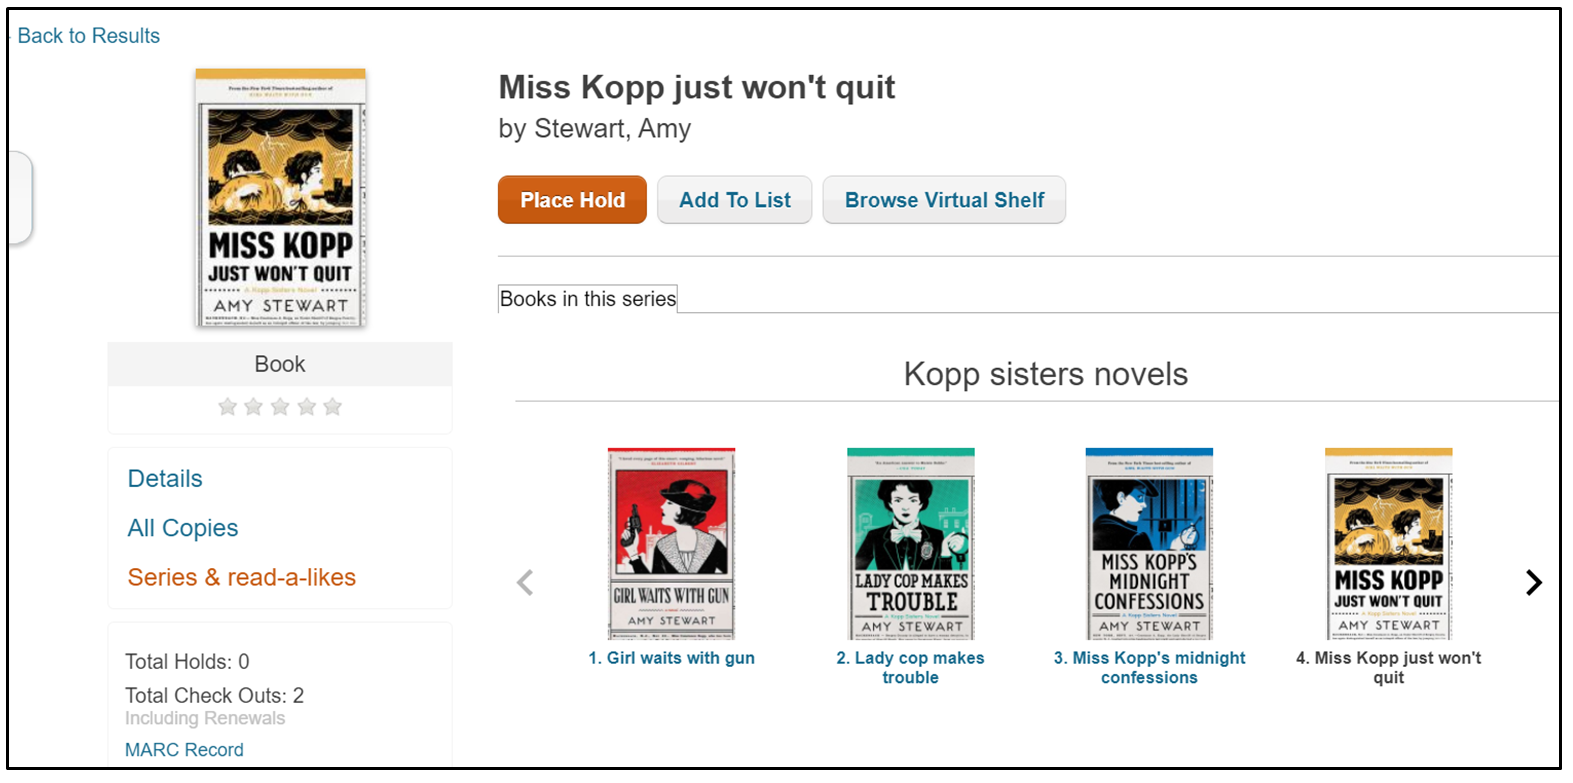
Task: Click the Place Hold button
Action: (x=572, y=199)
